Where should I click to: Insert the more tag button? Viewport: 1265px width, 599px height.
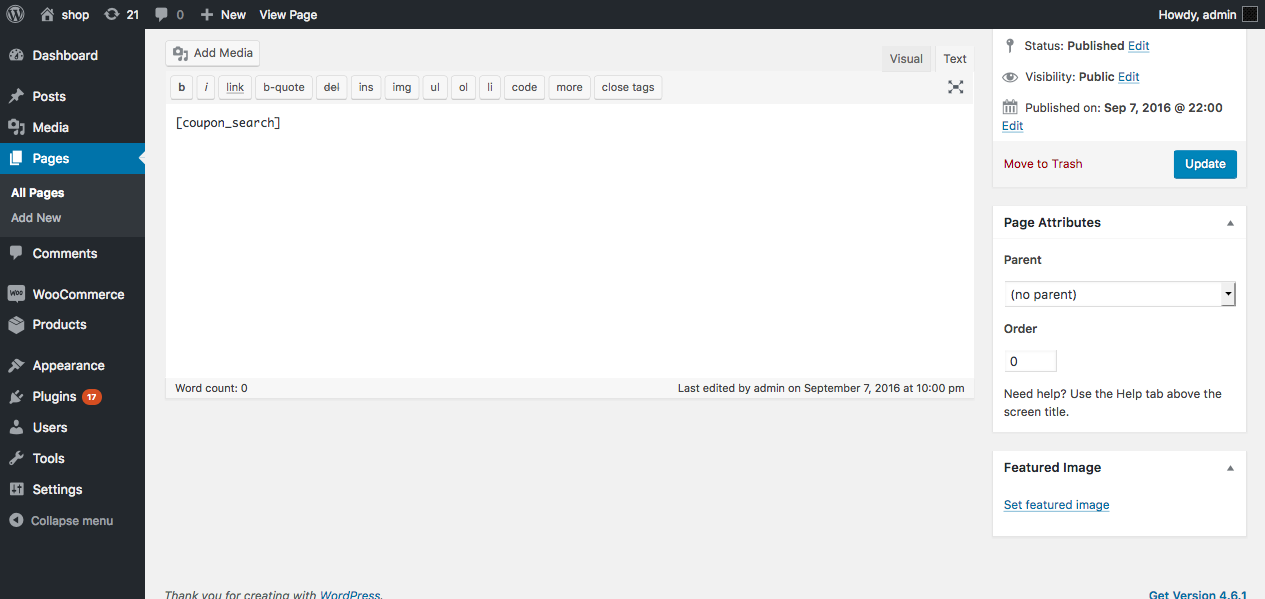[570, 87]
